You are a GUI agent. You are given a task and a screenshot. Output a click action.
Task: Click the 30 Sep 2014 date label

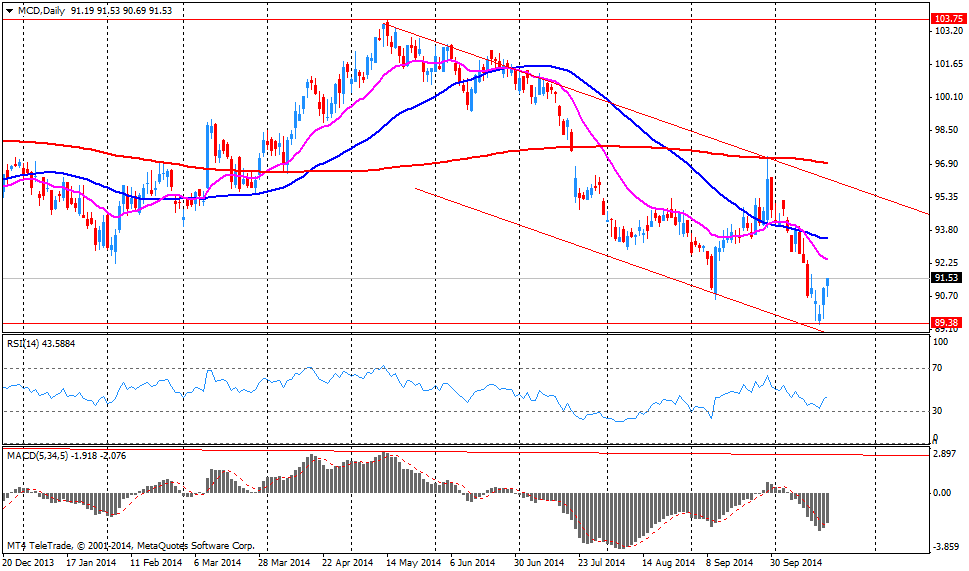pyautogui.click(x=797, y=563)
